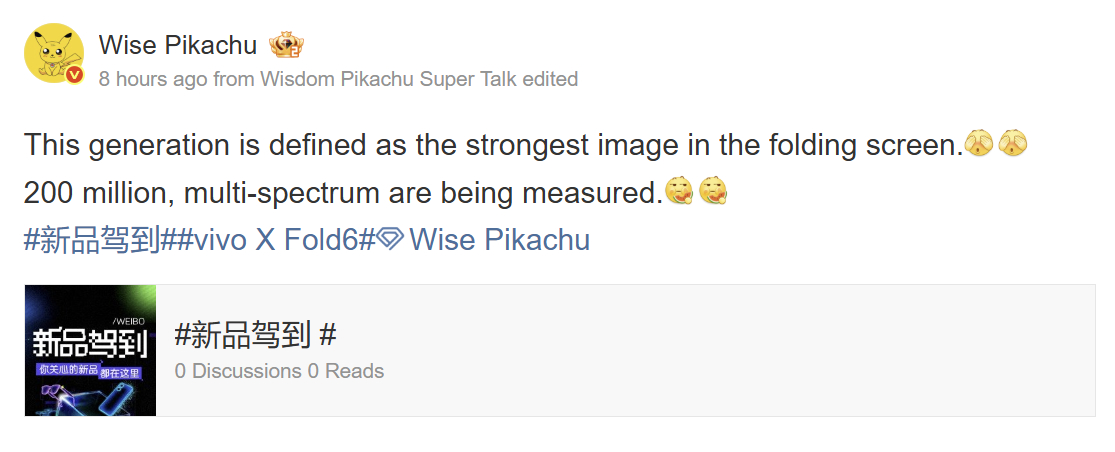The height and width of the screenshot is (452, 1115).
Task: Open the blue Wise Pikachu super-topic link
Action: coord(499,240)
